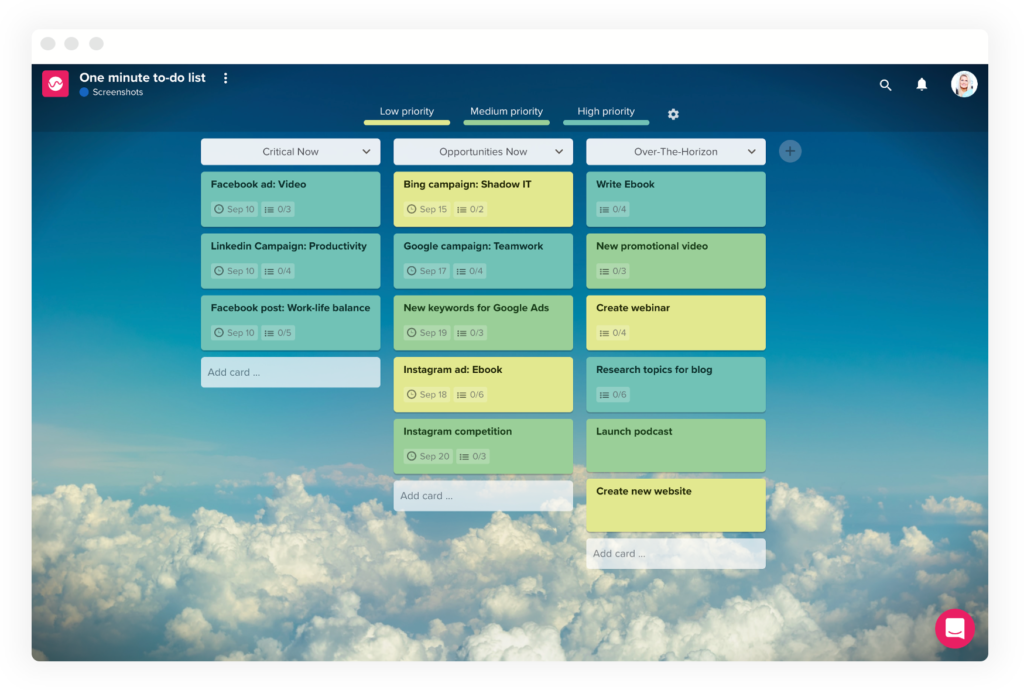Image resolution: width=1024 pixels, height=690 pixels.
Task: Open the Screenshots project link
Action: pyautogui.click(x=118, y=92)
